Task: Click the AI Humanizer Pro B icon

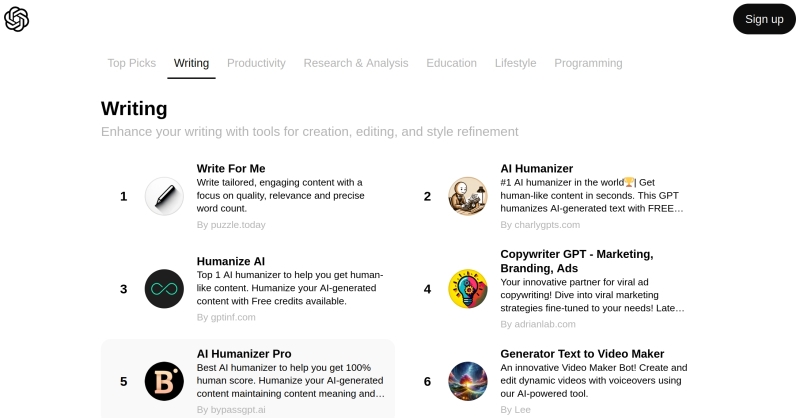Action: 164,381
